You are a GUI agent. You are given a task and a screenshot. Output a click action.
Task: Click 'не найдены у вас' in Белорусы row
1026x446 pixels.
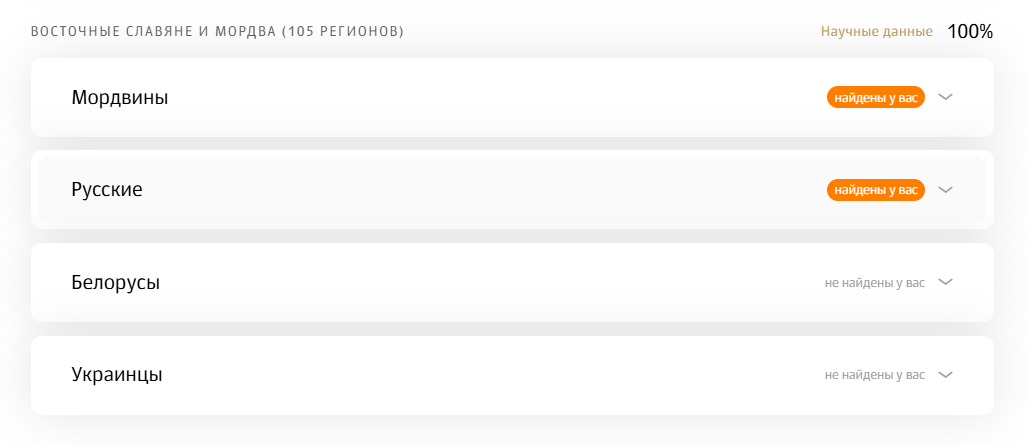tap(874, 283)
